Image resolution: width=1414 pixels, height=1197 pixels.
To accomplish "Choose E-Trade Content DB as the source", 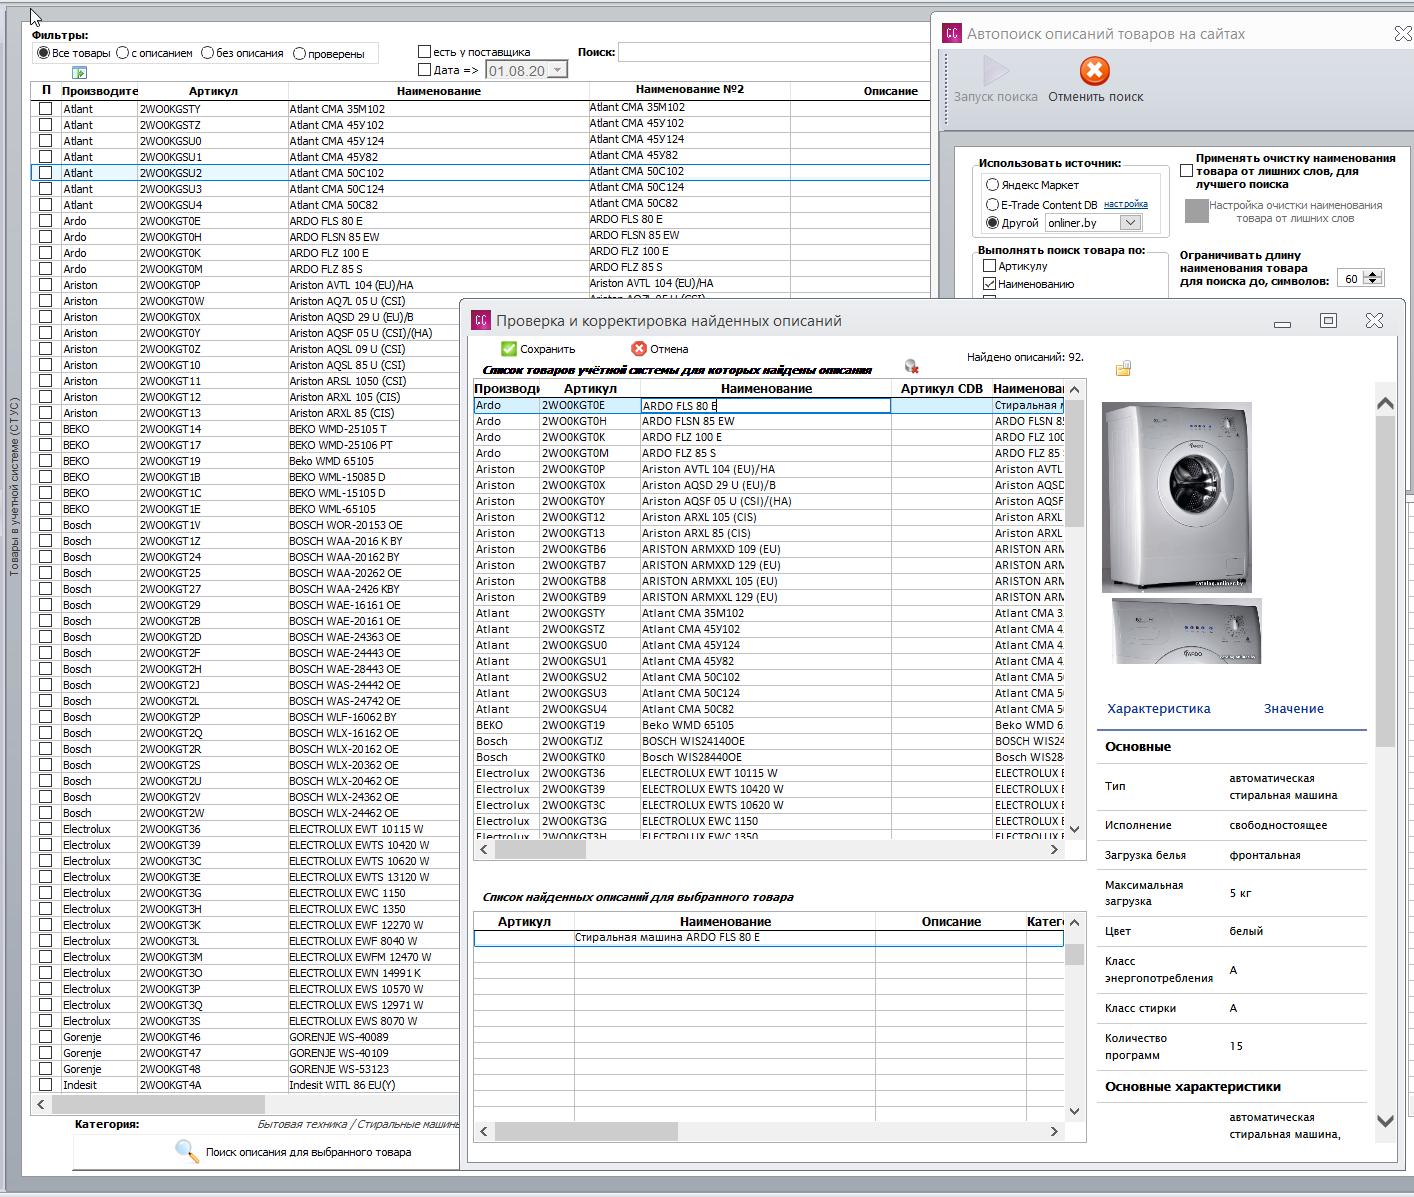I will pyautogui.click(x=992, y=204).
